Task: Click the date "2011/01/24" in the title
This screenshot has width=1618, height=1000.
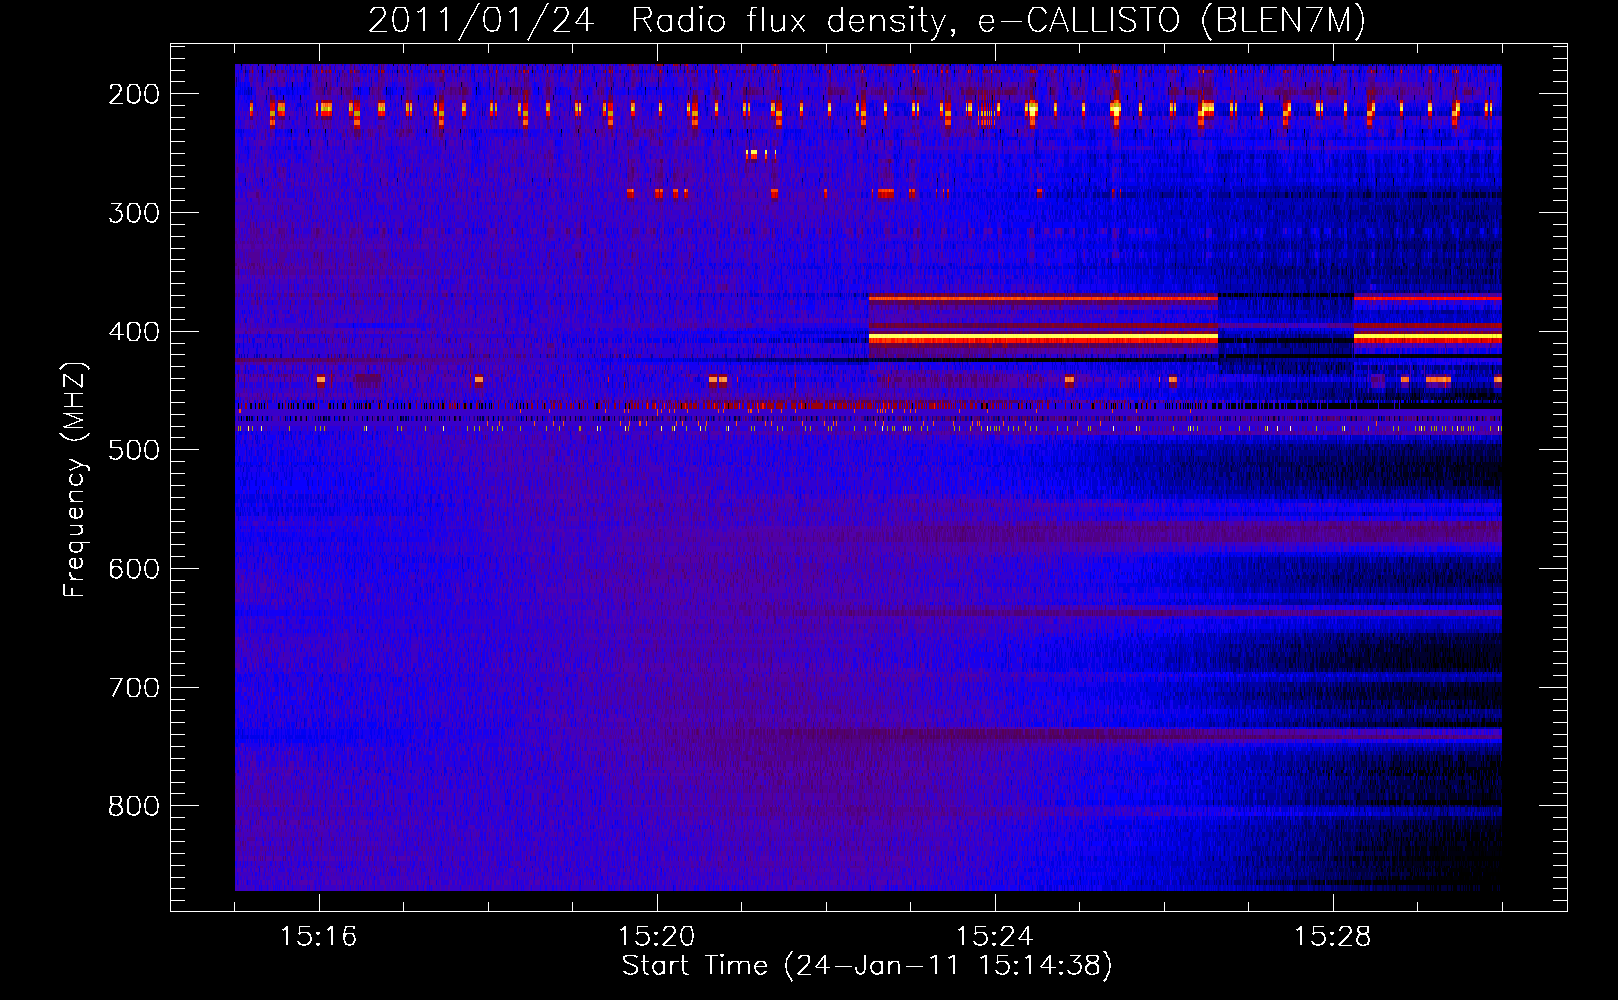Action: point(482,20)
